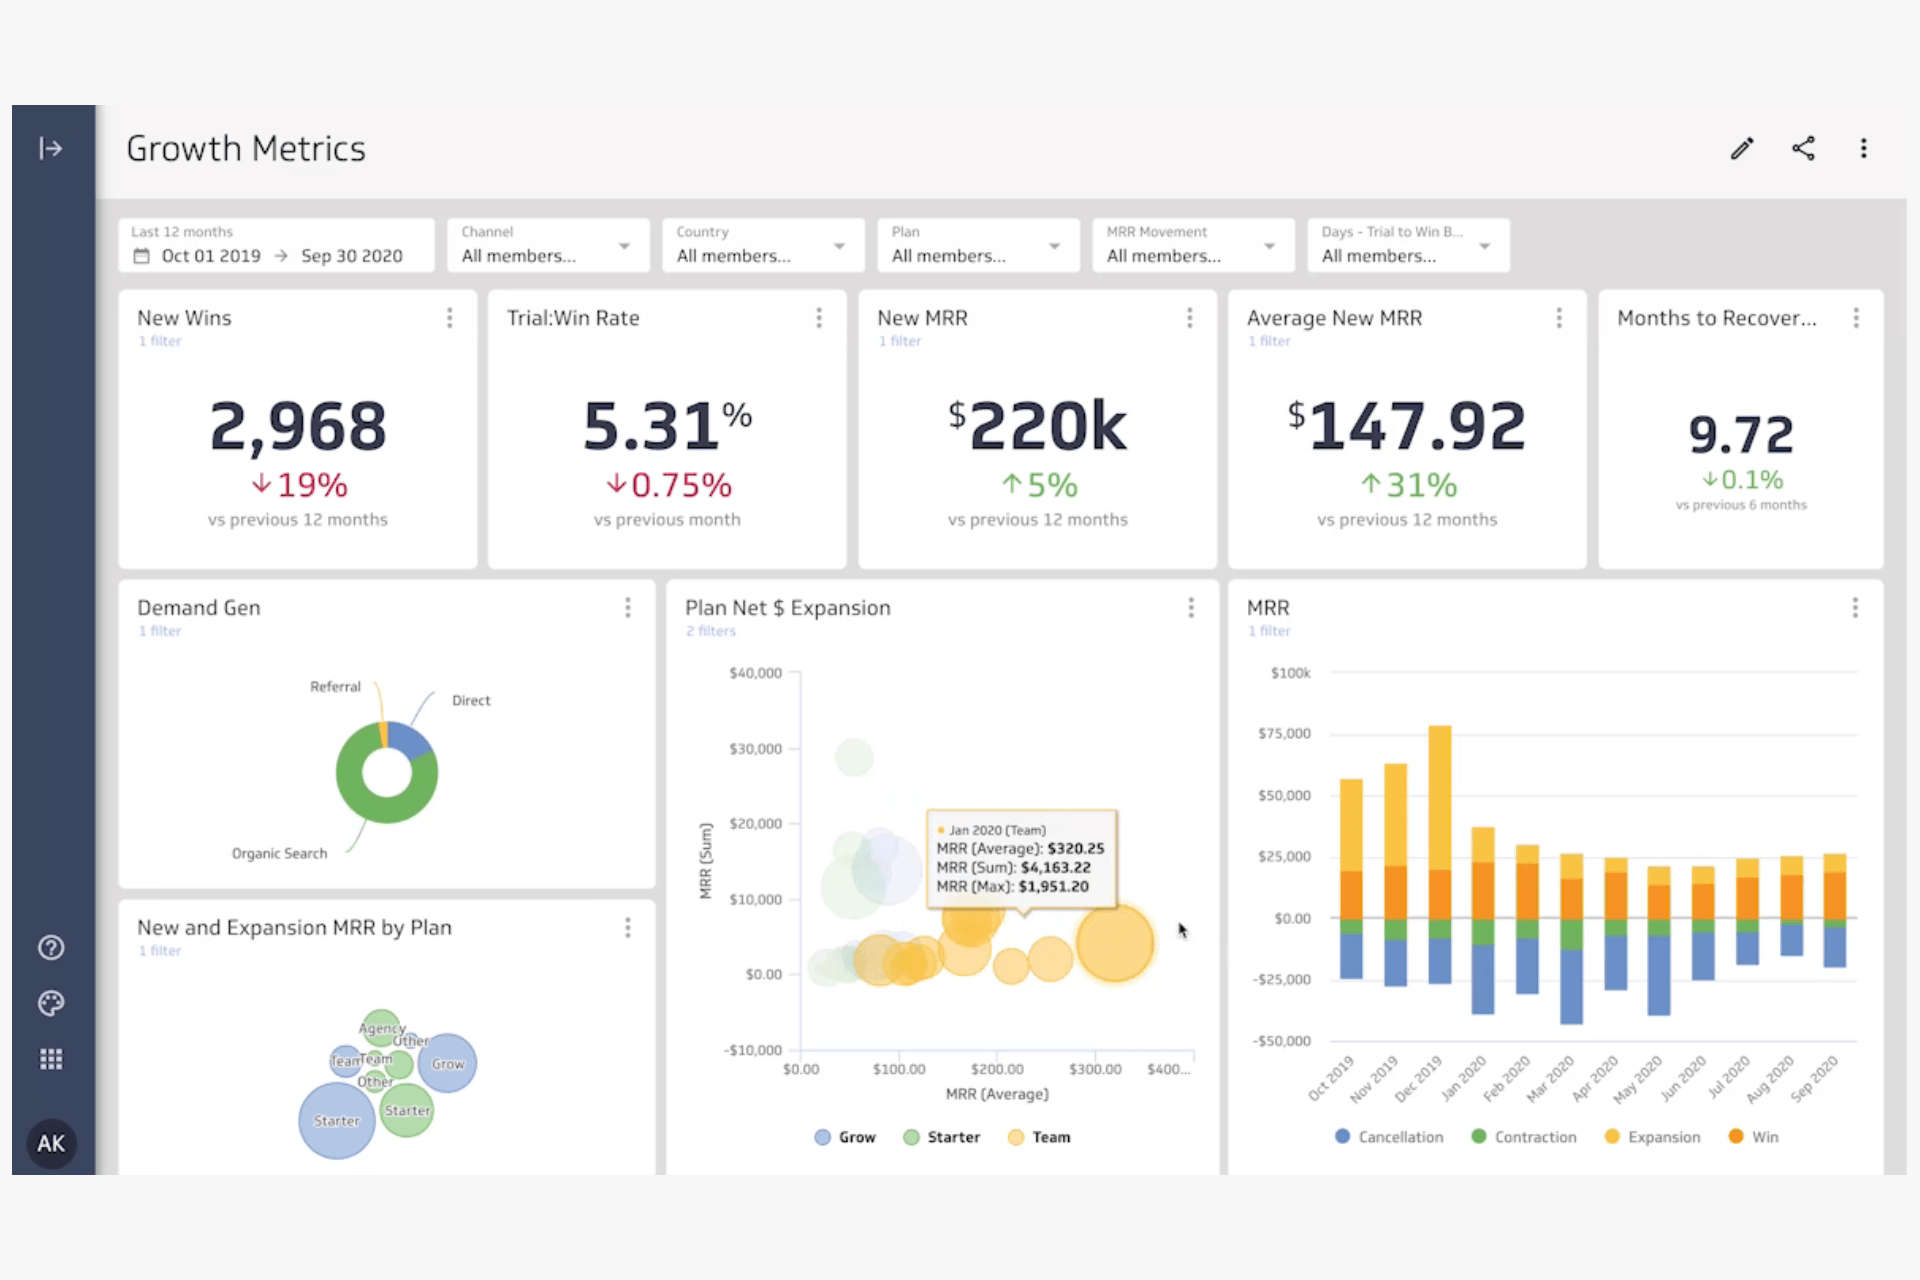Image resolution: width=1920 pixels, height=1280 pixels.
Task: Click the calendar icon in date filter
Action: (142, 256)
